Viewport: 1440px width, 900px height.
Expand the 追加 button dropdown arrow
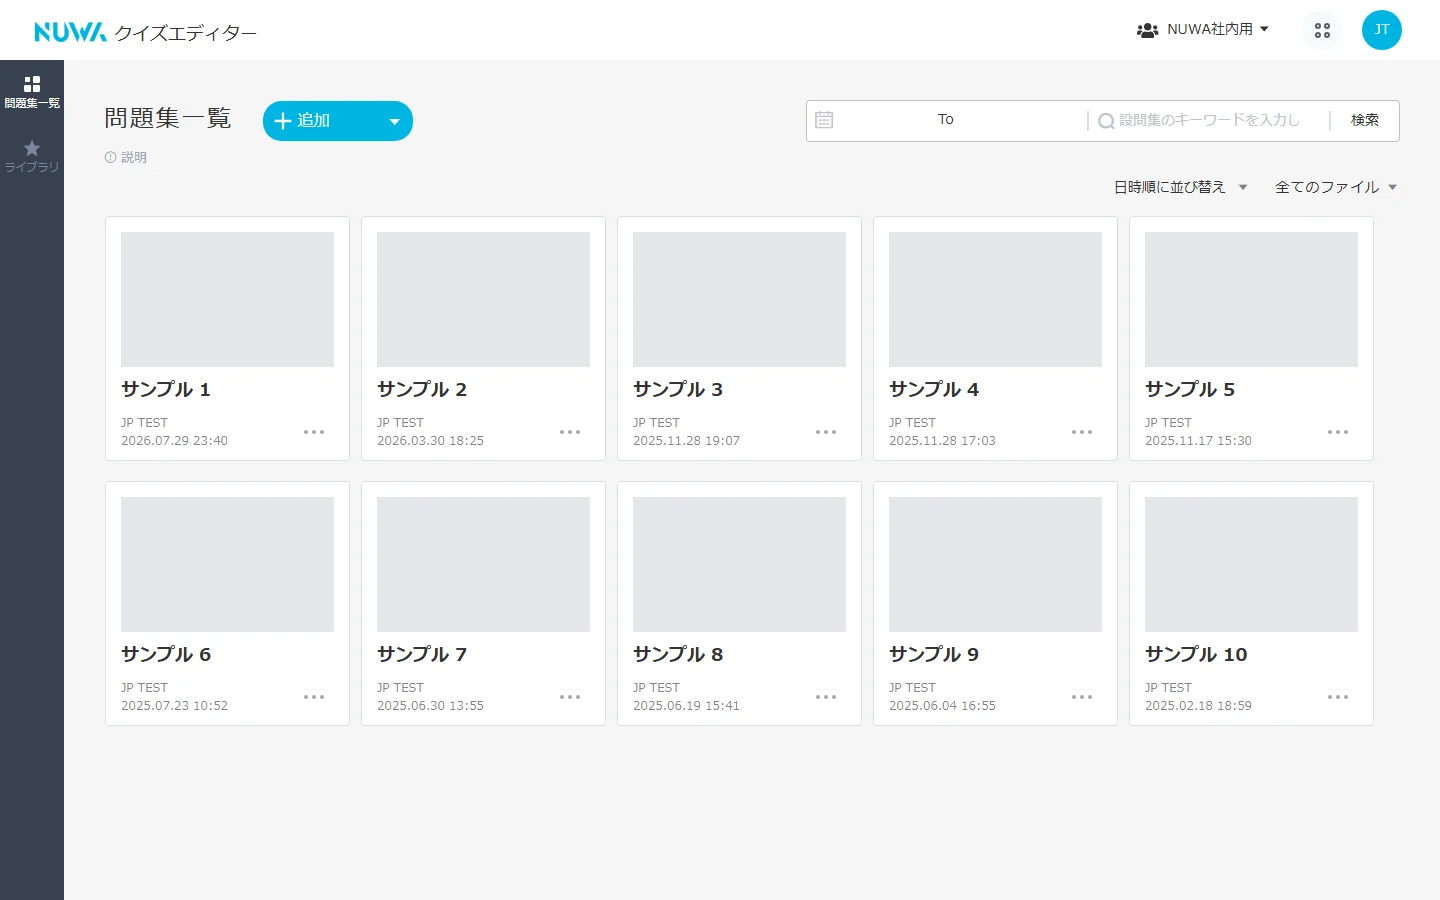pos(395,122)
